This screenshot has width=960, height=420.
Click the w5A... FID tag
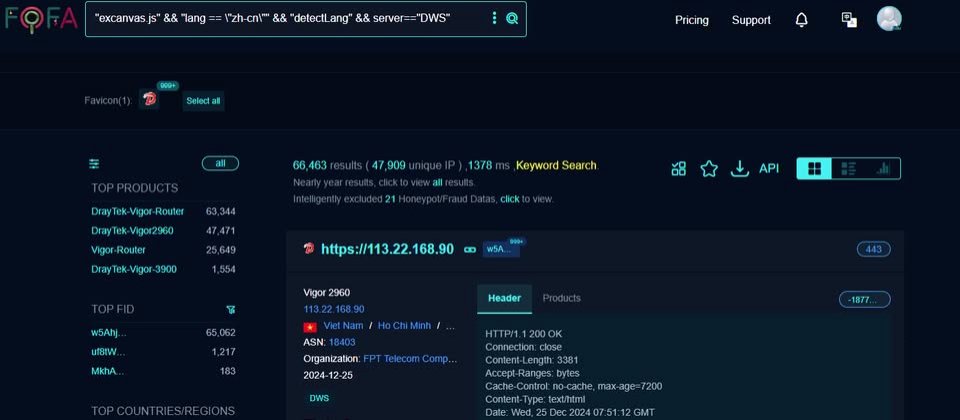[x=501, y=249]
